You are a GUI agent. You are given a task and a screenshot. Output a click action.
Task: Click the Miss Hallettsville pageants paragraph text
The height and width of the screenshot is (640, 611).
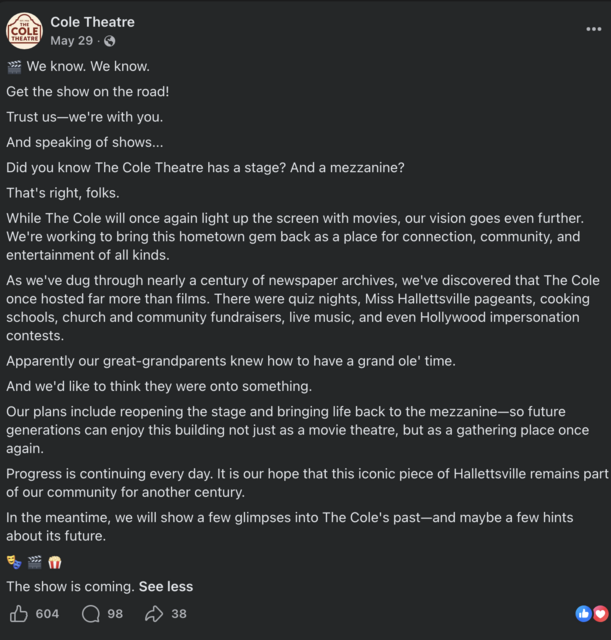point(303,308)
